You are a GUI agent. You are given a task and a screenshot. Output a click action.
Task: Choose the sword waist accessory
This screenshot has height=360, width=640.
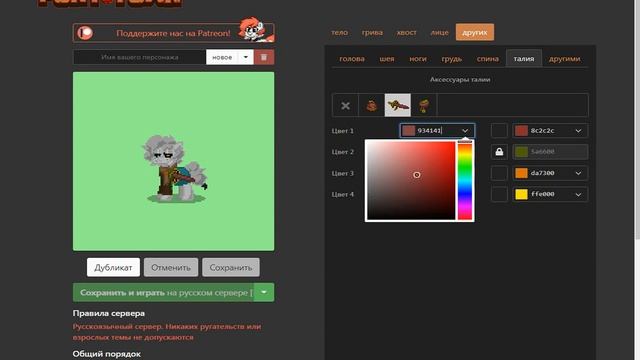click(398, 106)
